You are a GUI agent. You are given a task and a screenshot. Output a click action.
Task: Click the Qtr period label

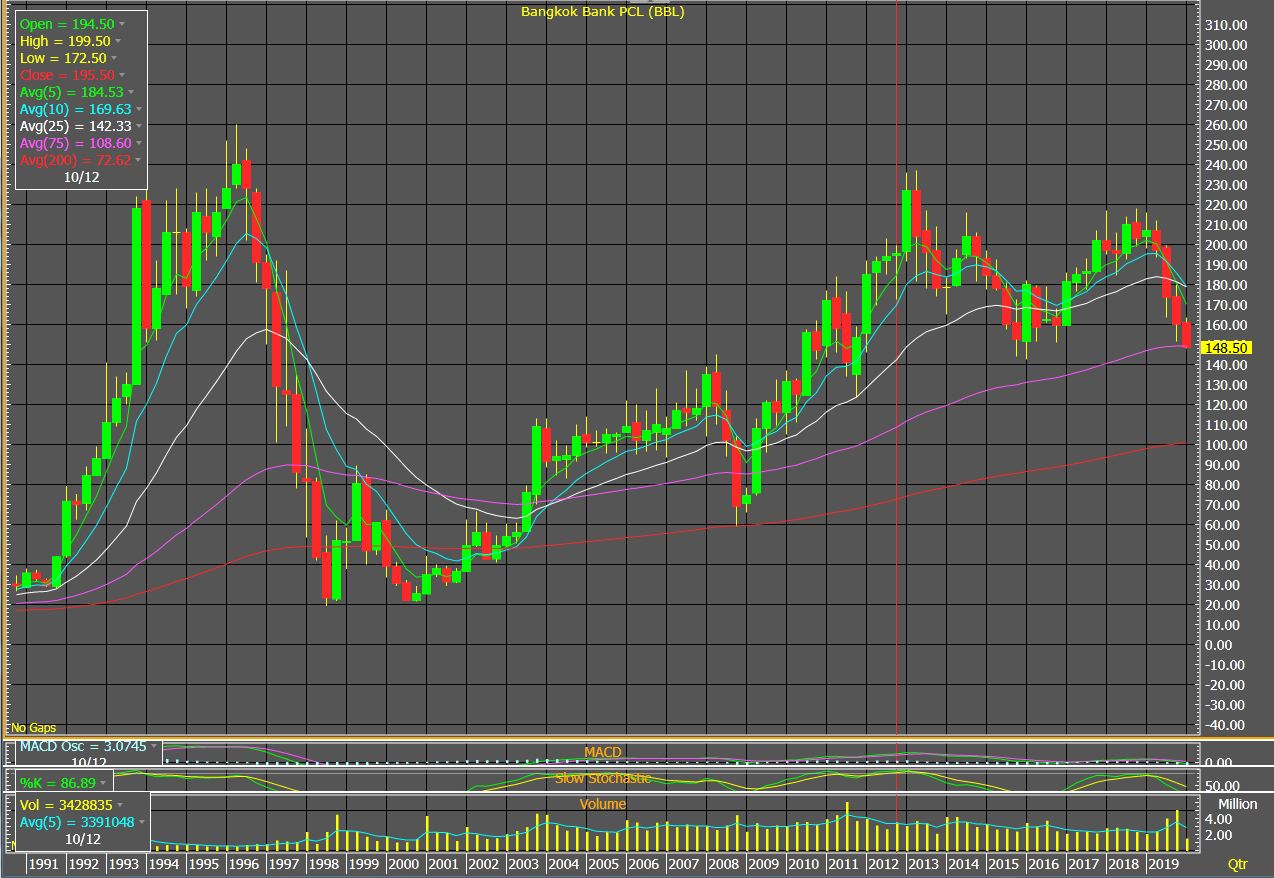[x=1237, y=862]
